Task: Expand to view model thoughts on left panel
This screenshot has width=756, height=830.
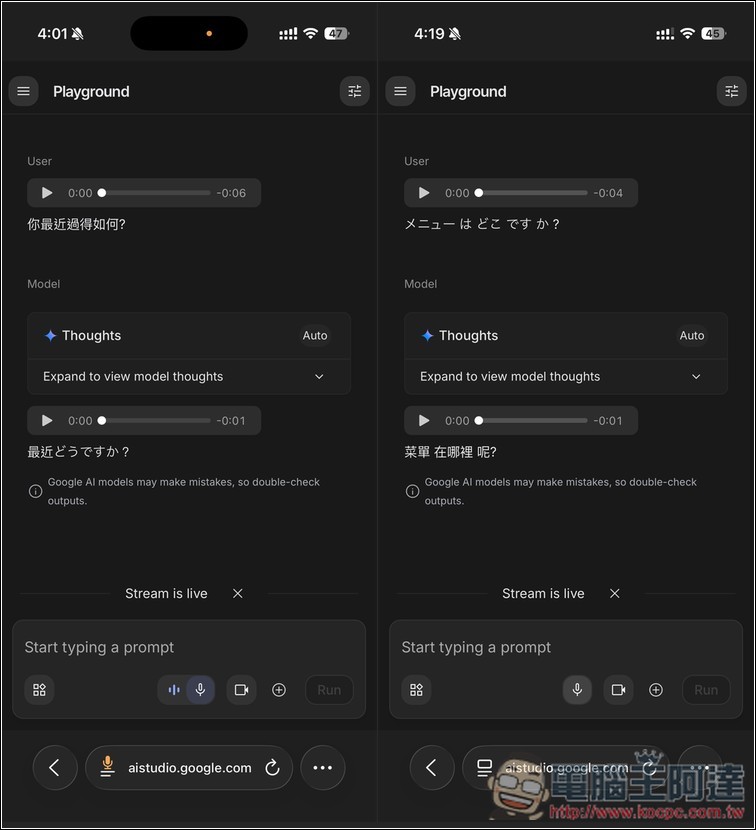Action: [189, 376]
